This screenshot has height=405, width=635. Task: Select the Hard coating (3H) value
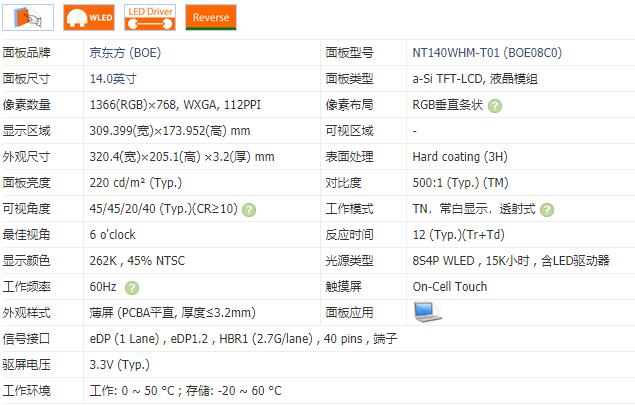coord(460,157)
